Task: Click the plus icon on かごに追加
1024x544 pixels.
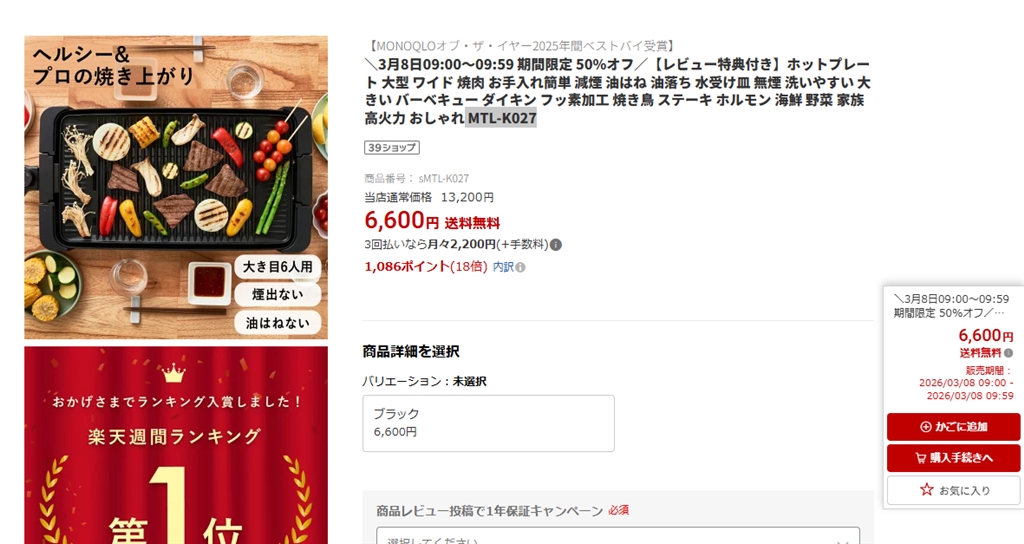Action: click(x=925, y=427)
